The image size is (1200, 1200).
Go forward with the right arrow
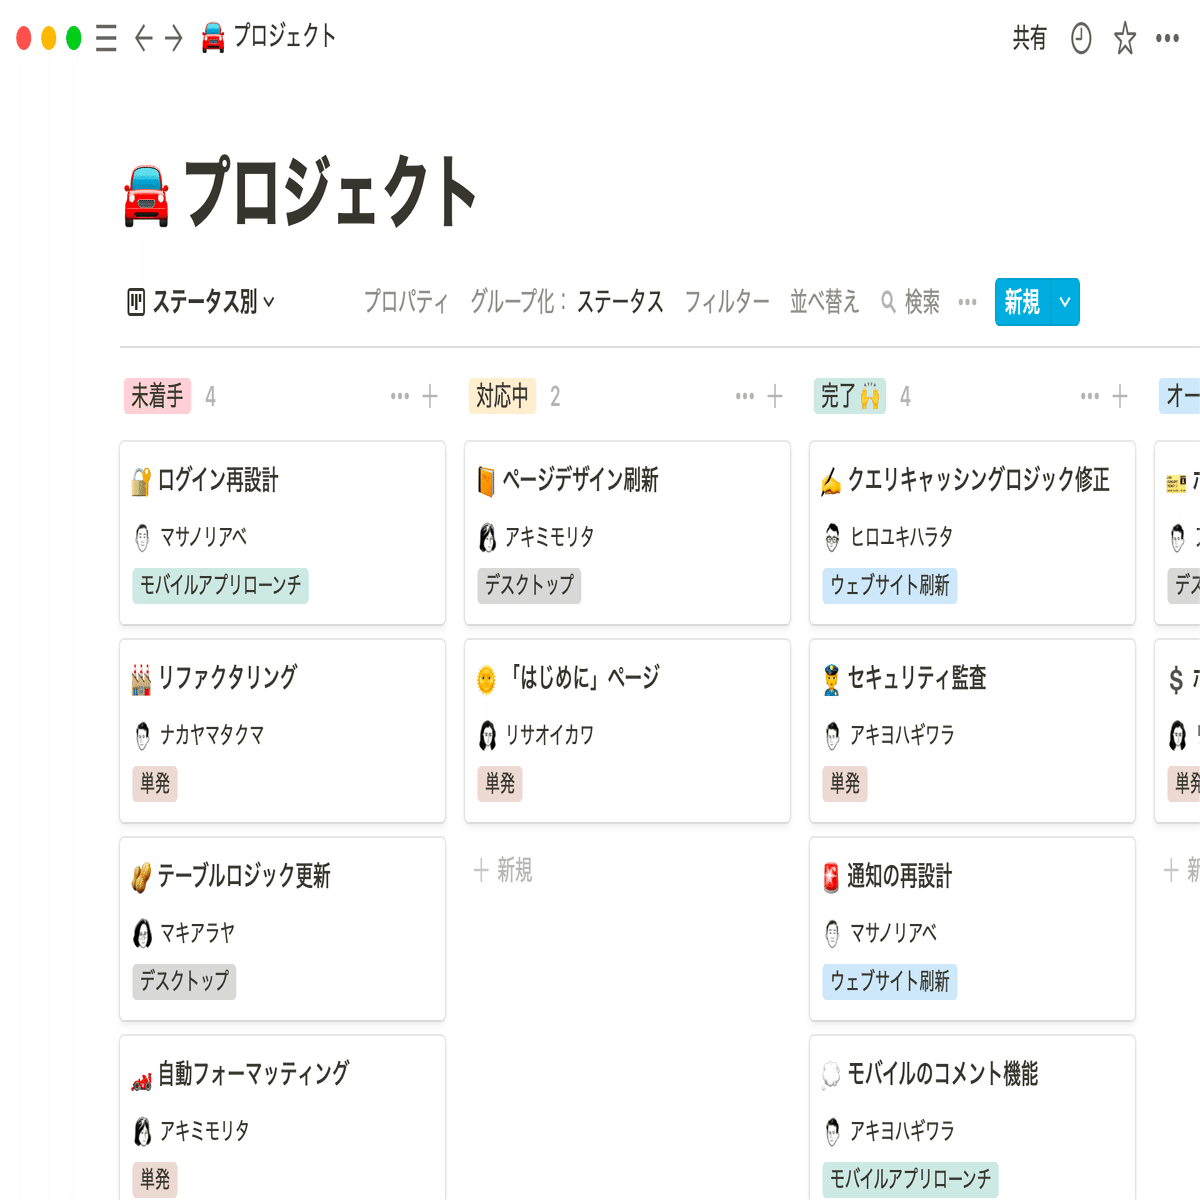tap(174, 38)
